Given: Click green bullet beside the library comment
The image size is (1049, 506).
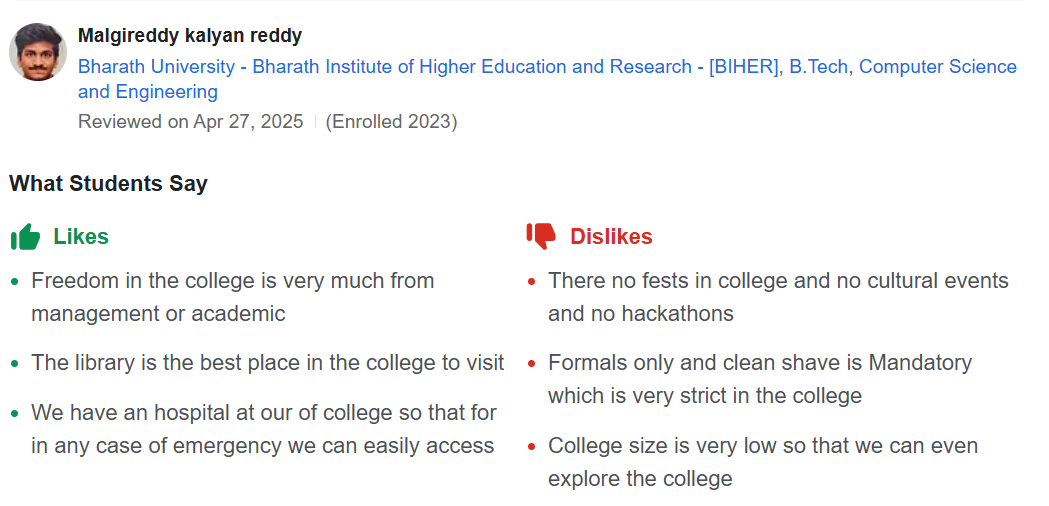Looking at the screenshot, I should (x=14, y=363).
